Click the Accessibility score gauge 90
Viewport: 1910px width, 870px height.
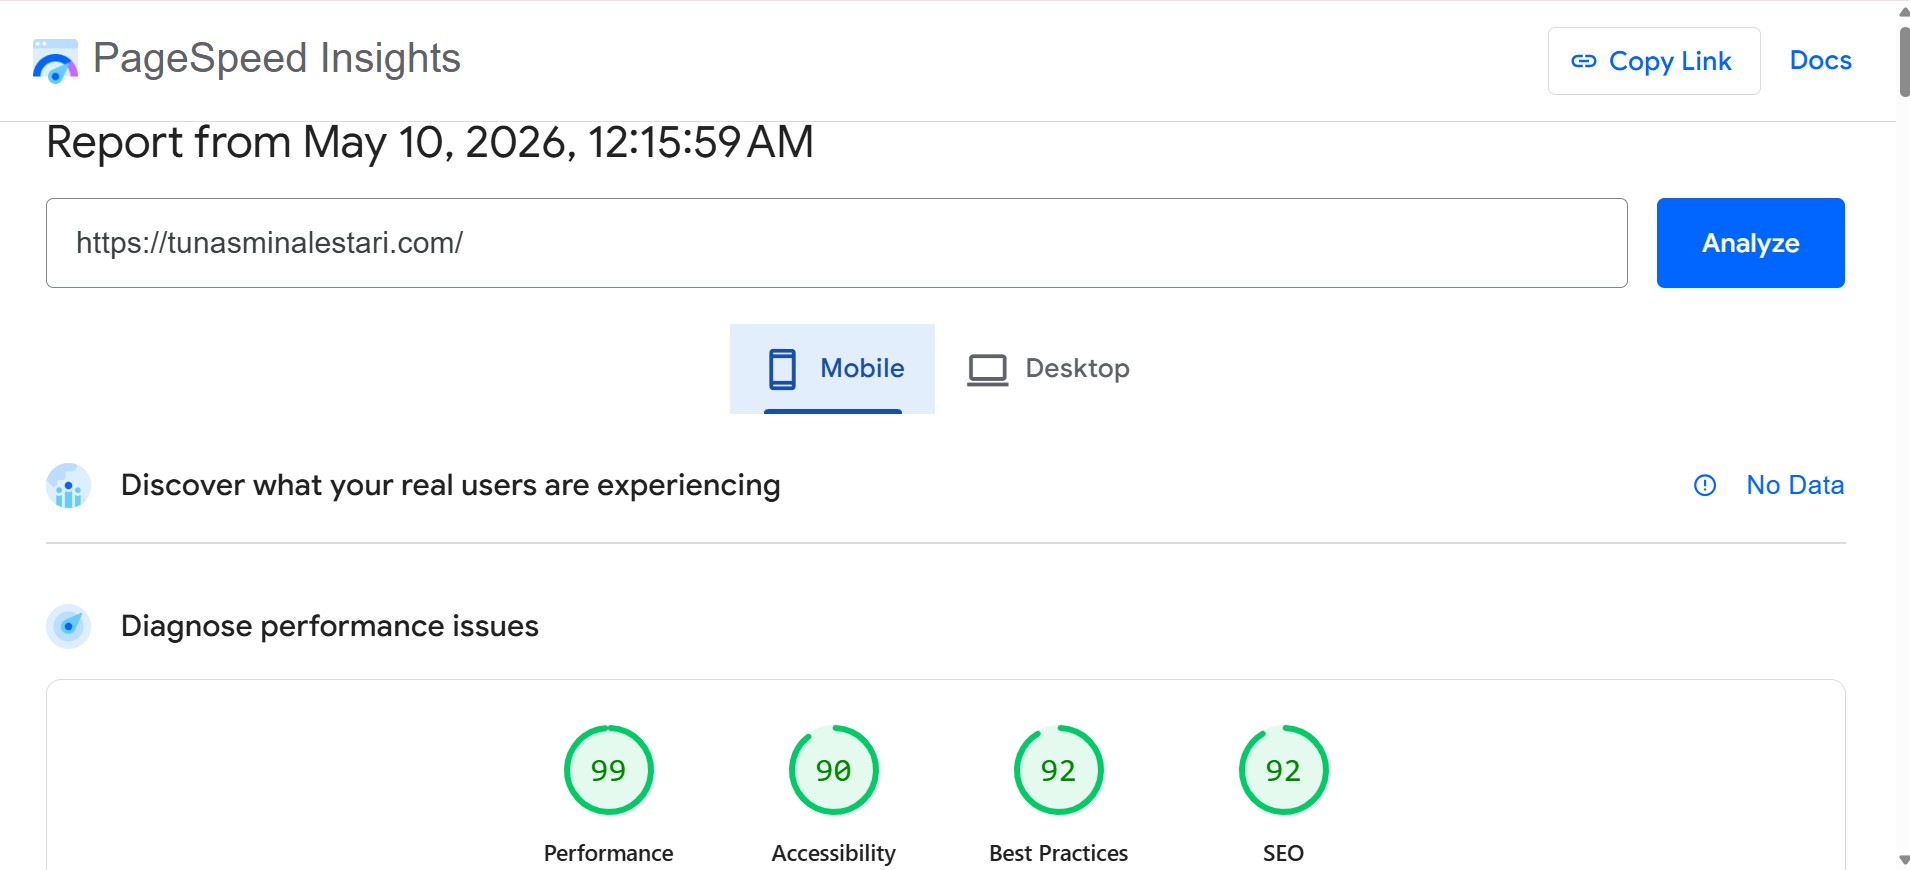coord(833,770)
